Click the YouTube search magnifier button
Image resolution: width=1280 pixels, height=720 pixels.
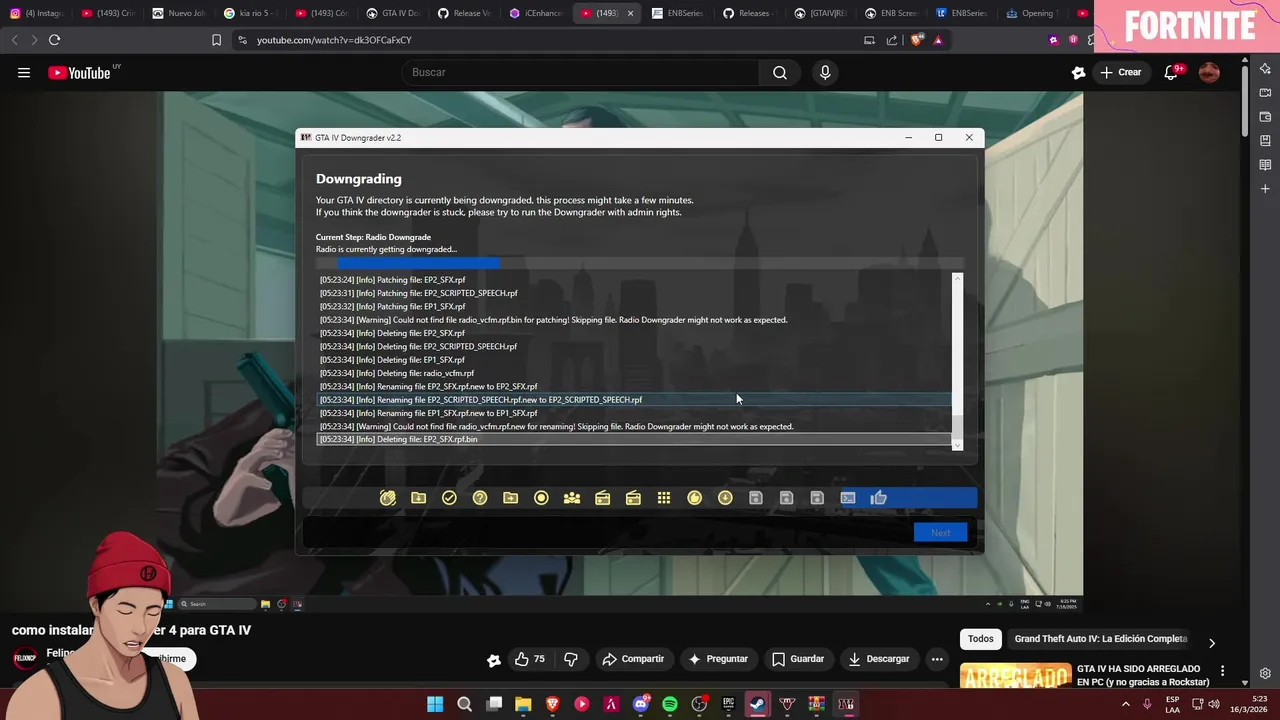click(x=780, y=72)
